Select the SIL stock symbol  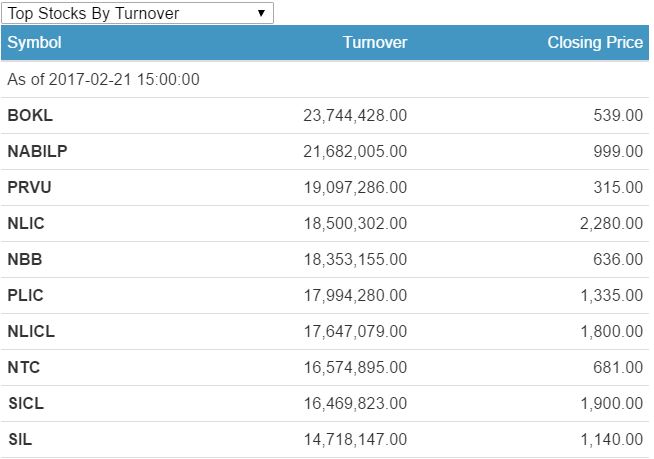20,439
